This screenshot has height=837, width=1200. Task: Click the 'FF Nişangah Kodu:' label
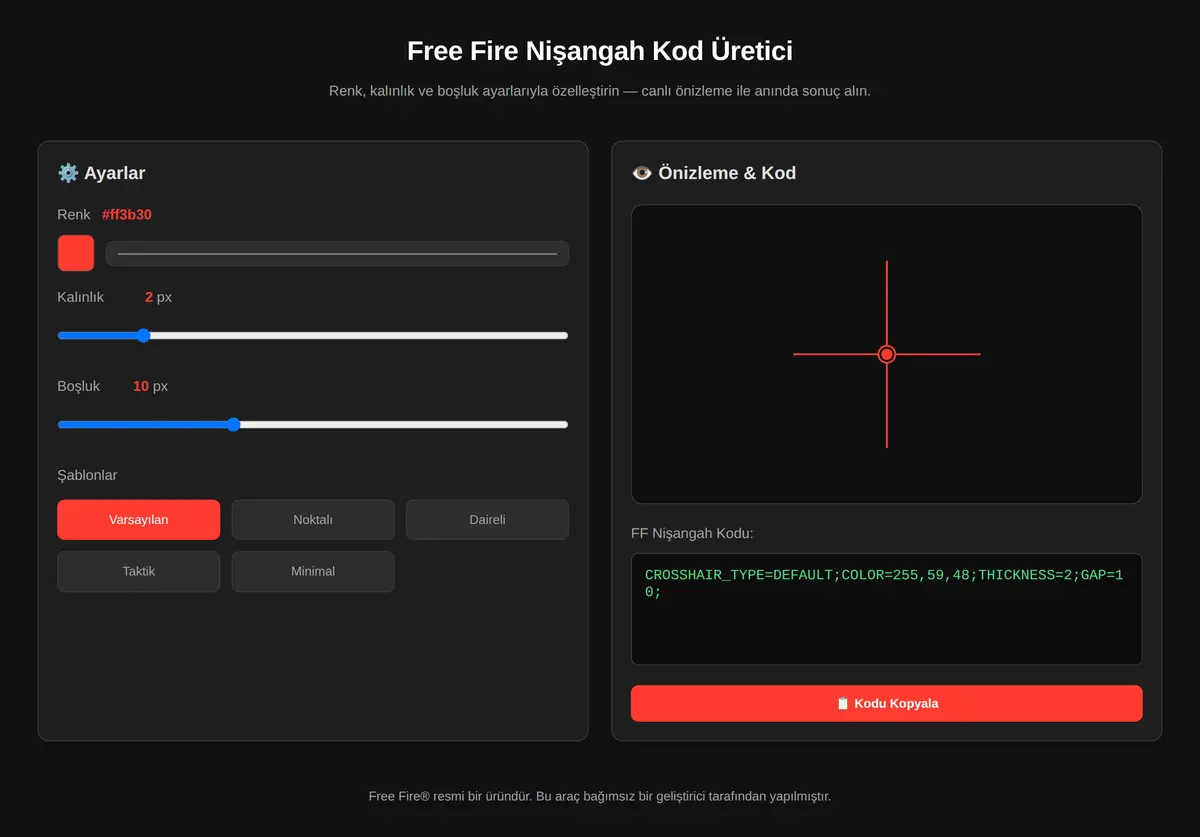point(692,533)
